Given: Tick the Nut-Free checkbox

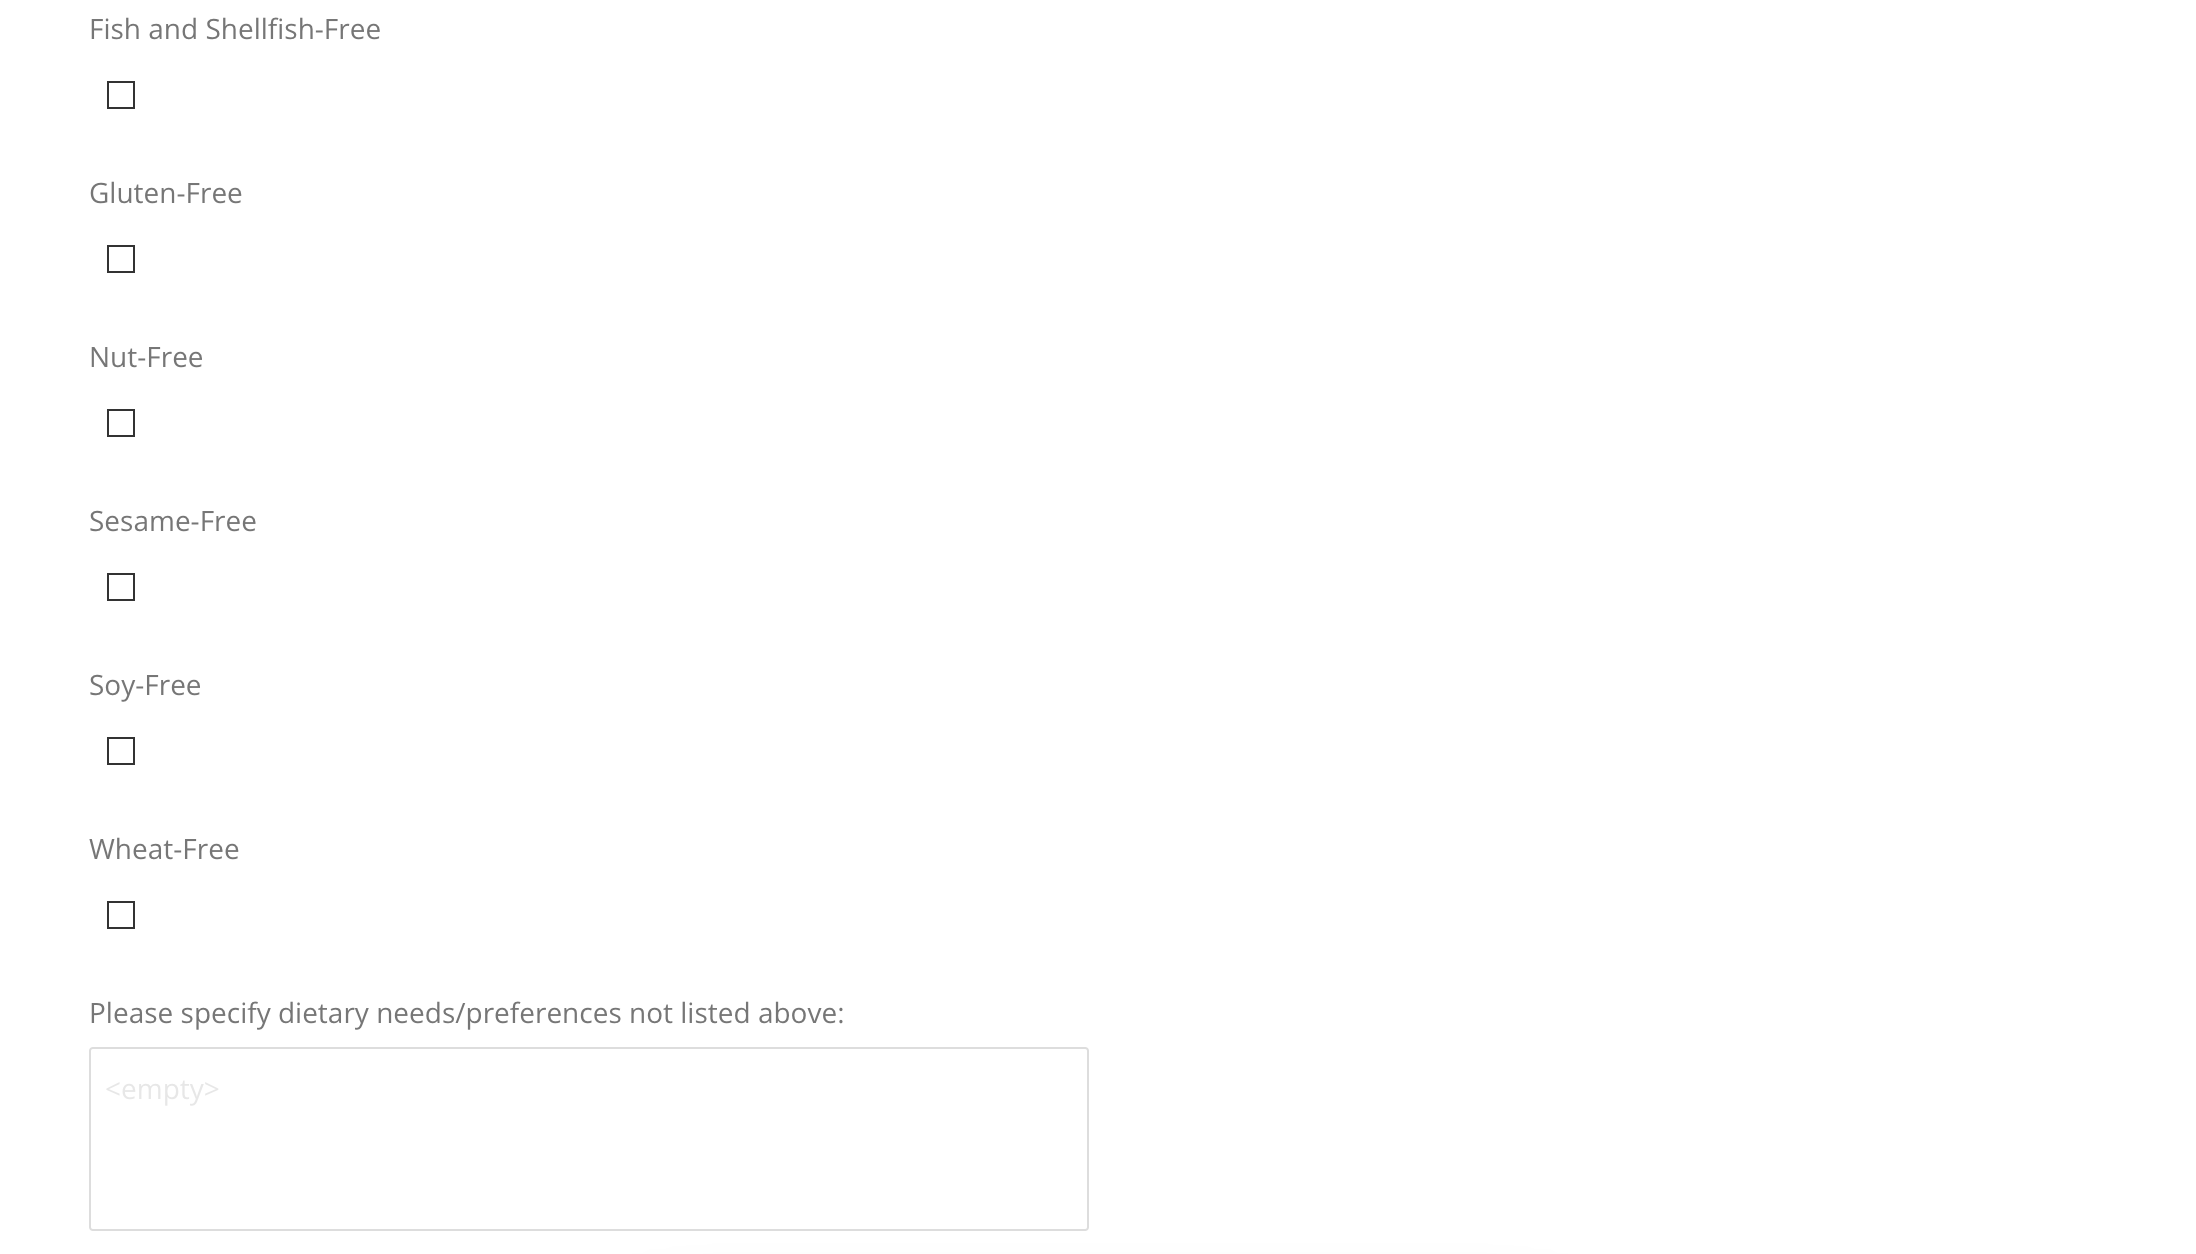Looking at the screenshot, I should (x=121, y=423).
